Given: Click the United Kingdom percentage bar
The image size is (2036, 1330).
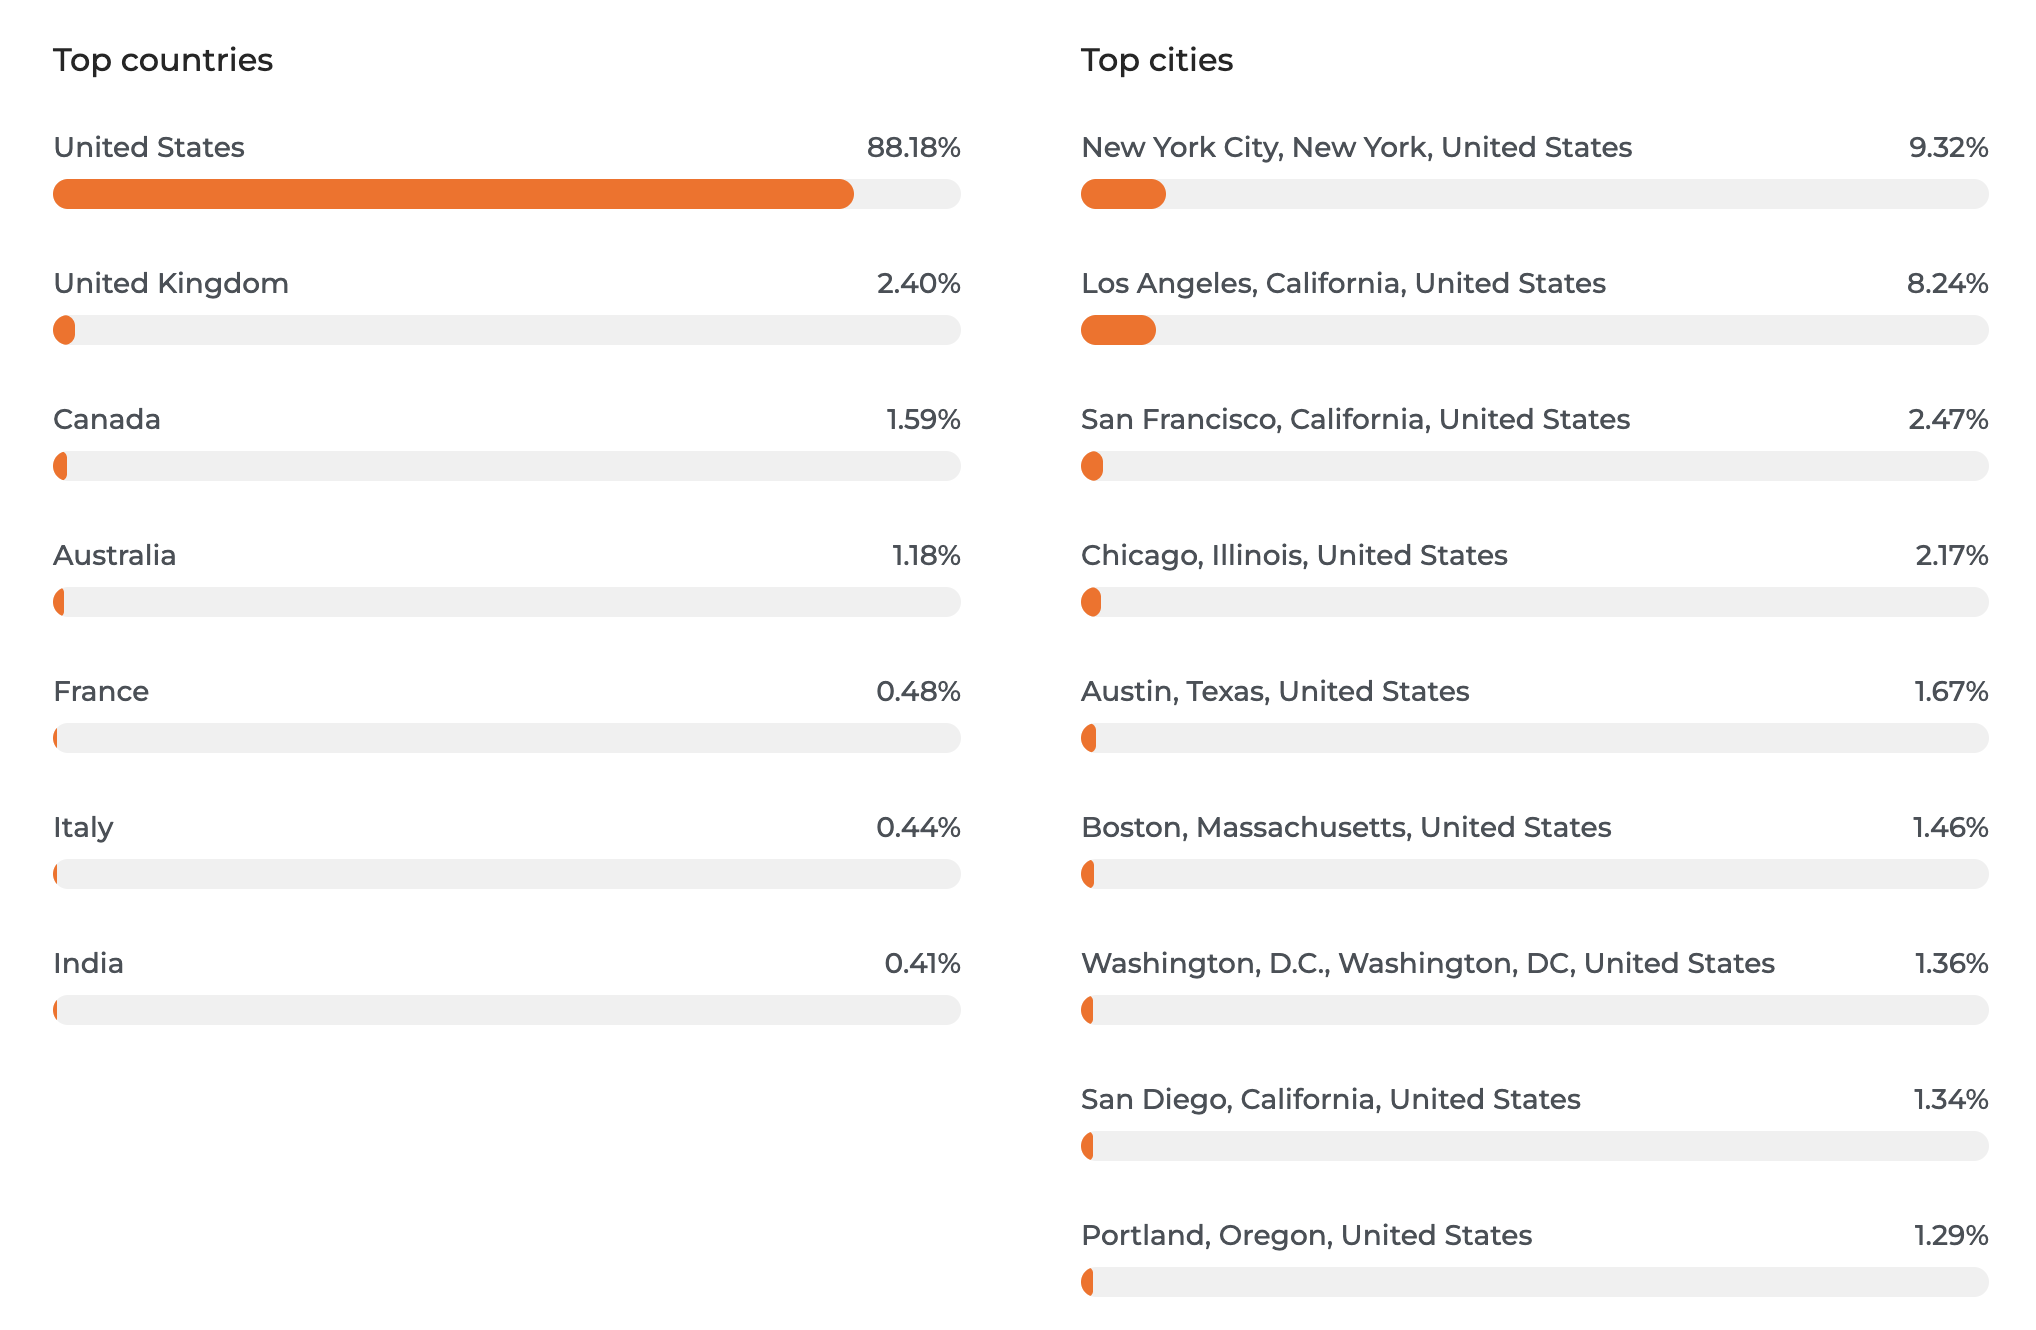Looking at the screenshot, I should [x=506, y=330].
